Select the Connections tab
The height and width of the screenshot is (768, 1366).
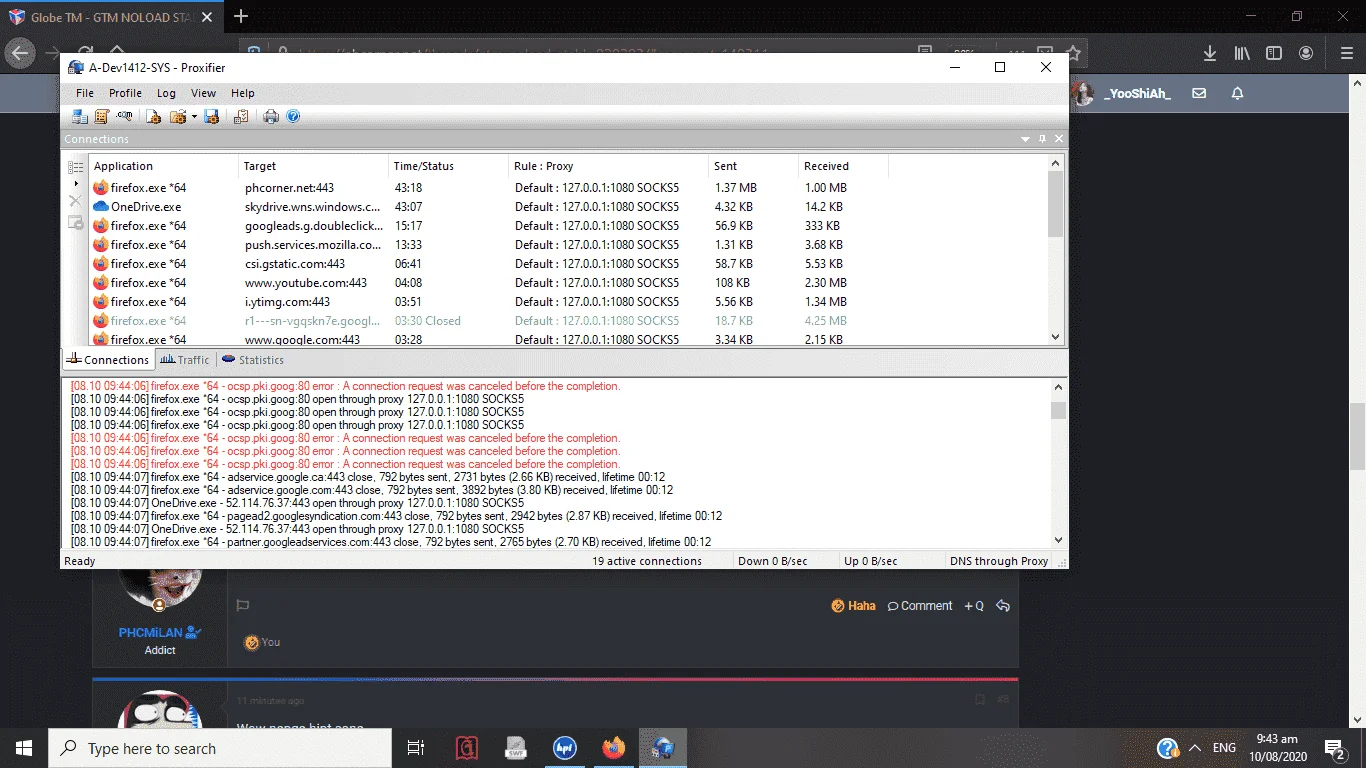108,360
